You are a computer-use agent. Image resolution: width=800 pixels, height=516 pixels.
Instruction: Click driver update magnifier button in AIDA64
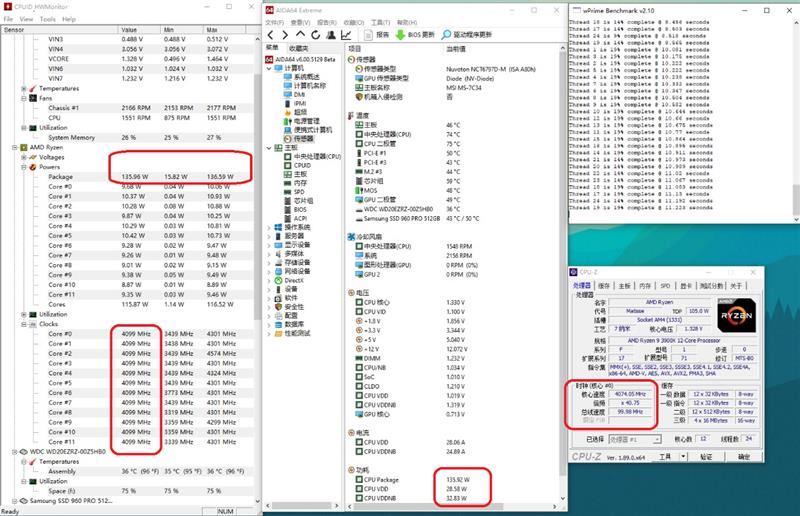pos(466,35)
